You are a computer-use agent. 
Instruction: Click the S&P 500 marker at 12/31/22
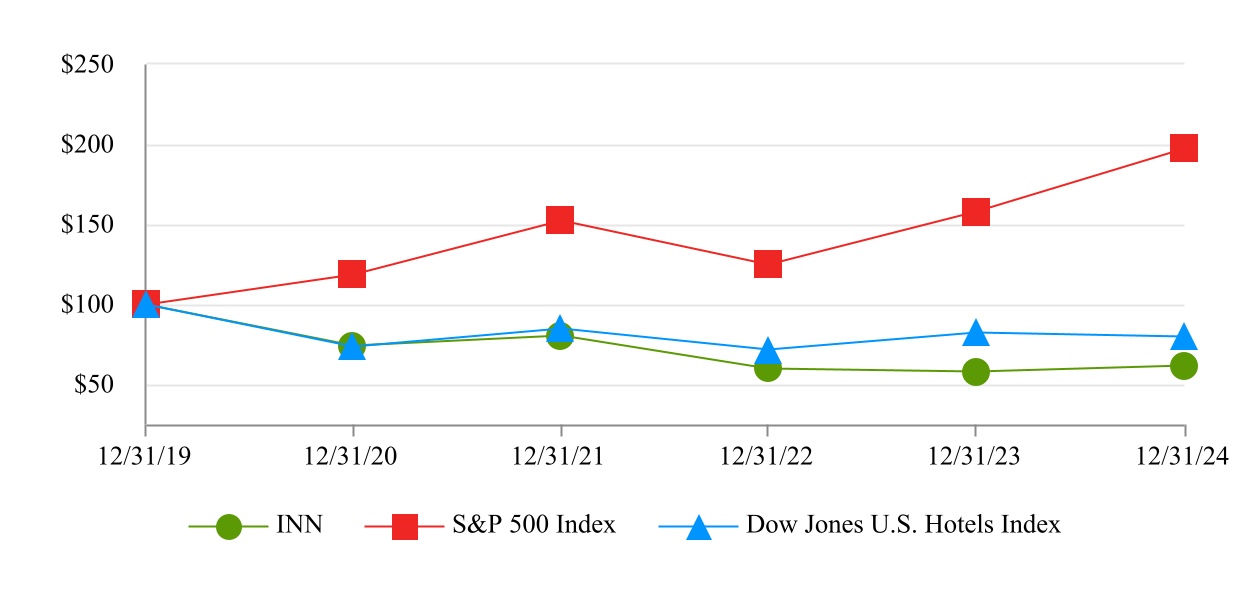[x=768, y=264]
